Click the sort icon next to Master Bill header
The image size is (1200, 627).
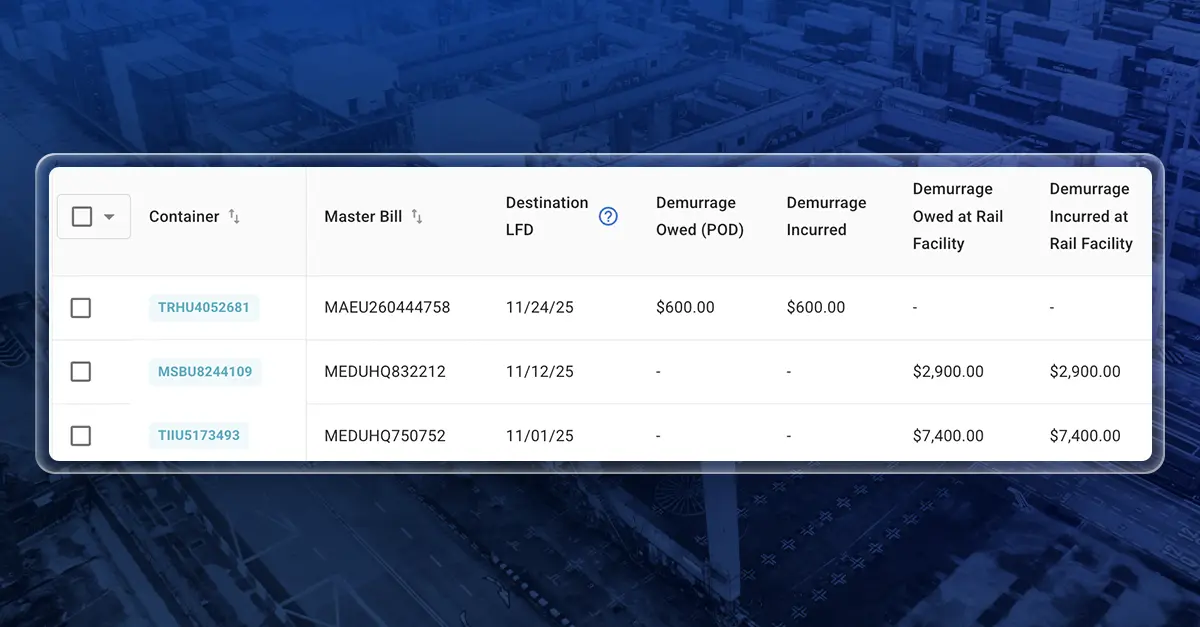click(418, 216)
